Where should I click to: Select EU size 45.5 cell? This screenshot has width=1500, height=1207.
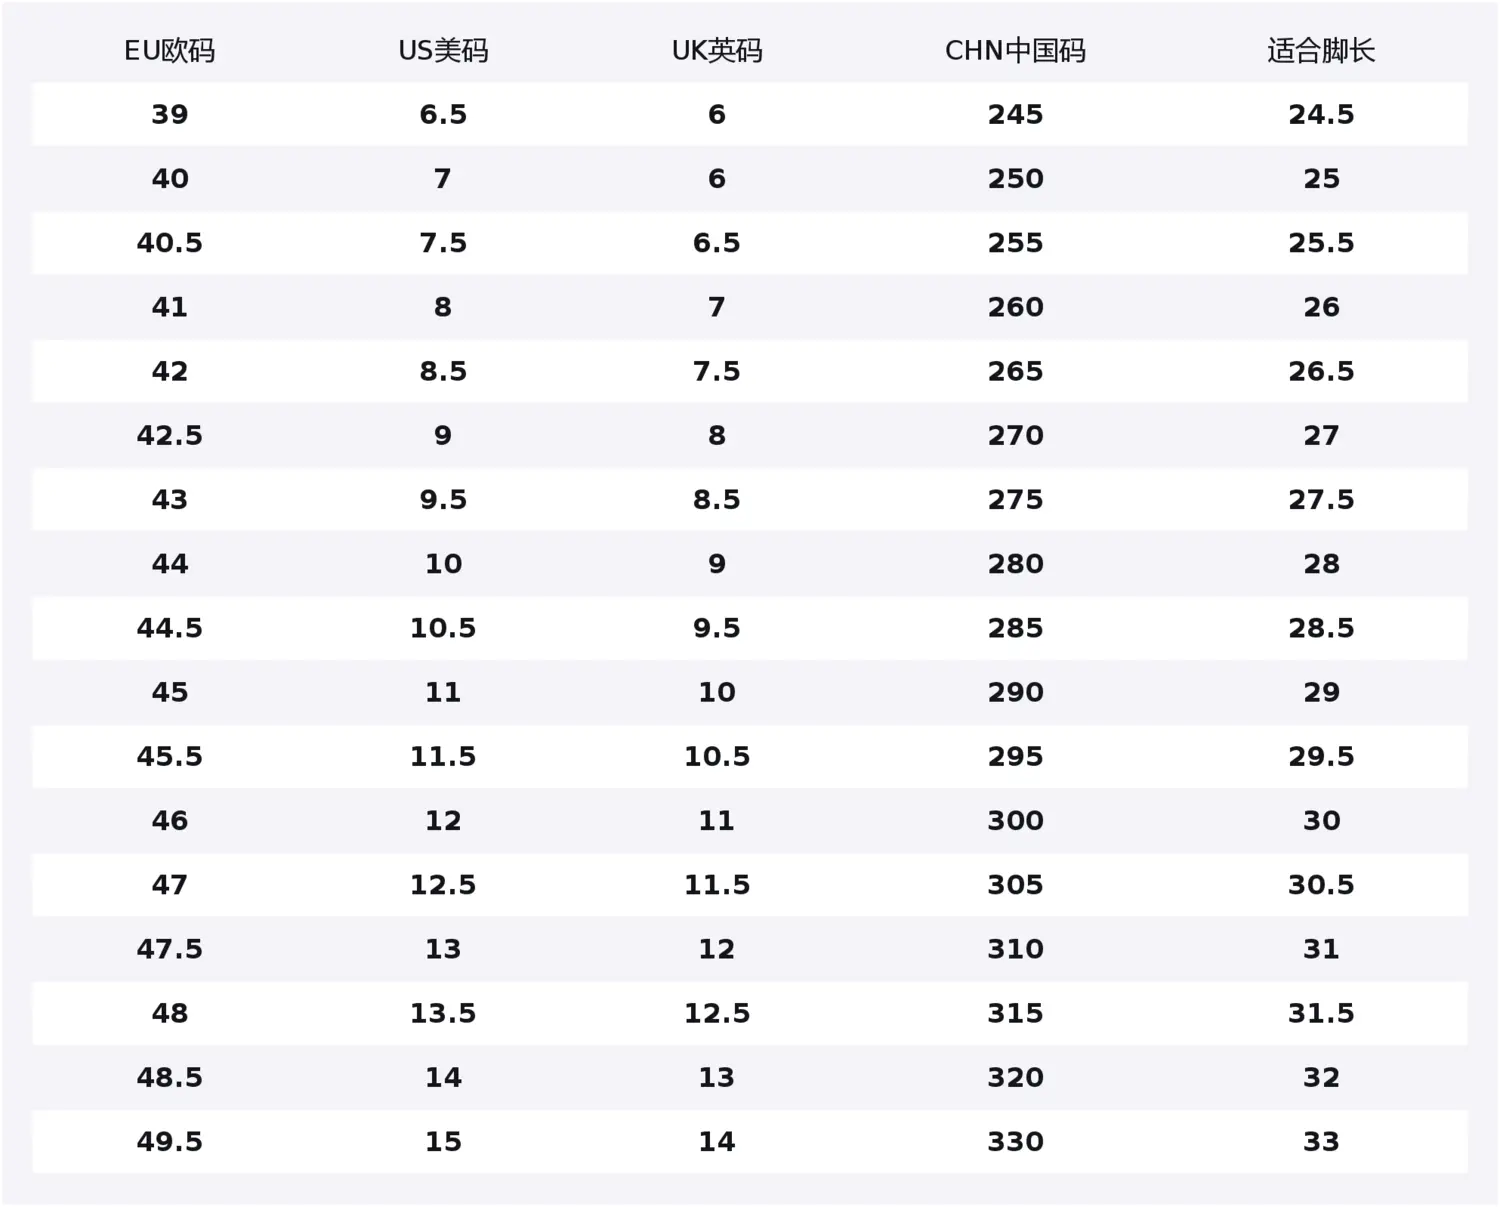169,757
